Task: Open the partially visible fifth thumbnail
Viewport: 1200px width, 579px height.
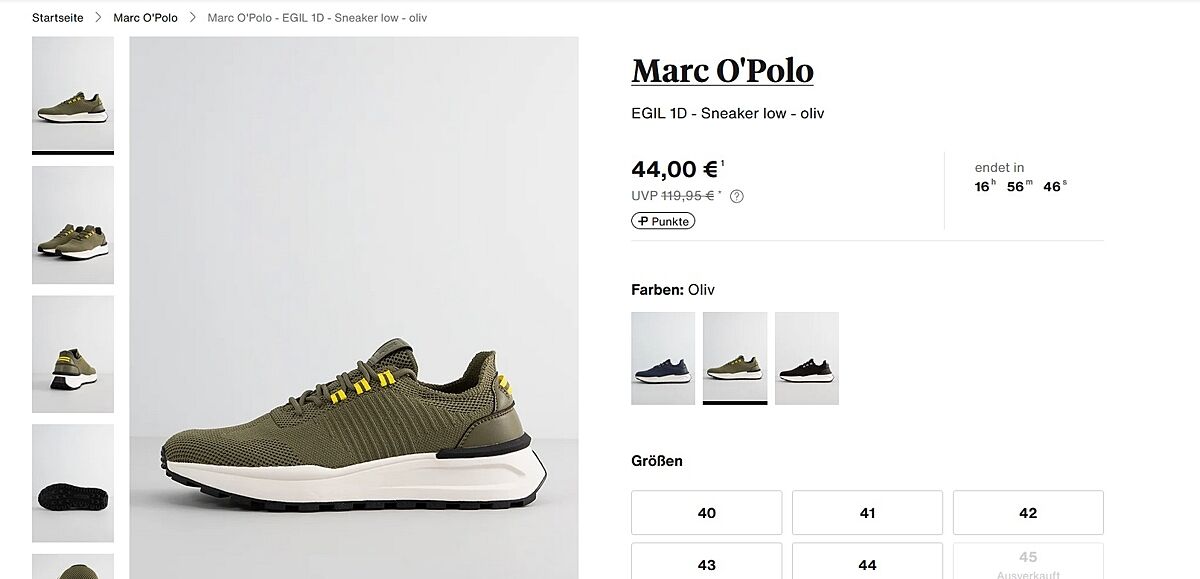Action: [73, 566]
